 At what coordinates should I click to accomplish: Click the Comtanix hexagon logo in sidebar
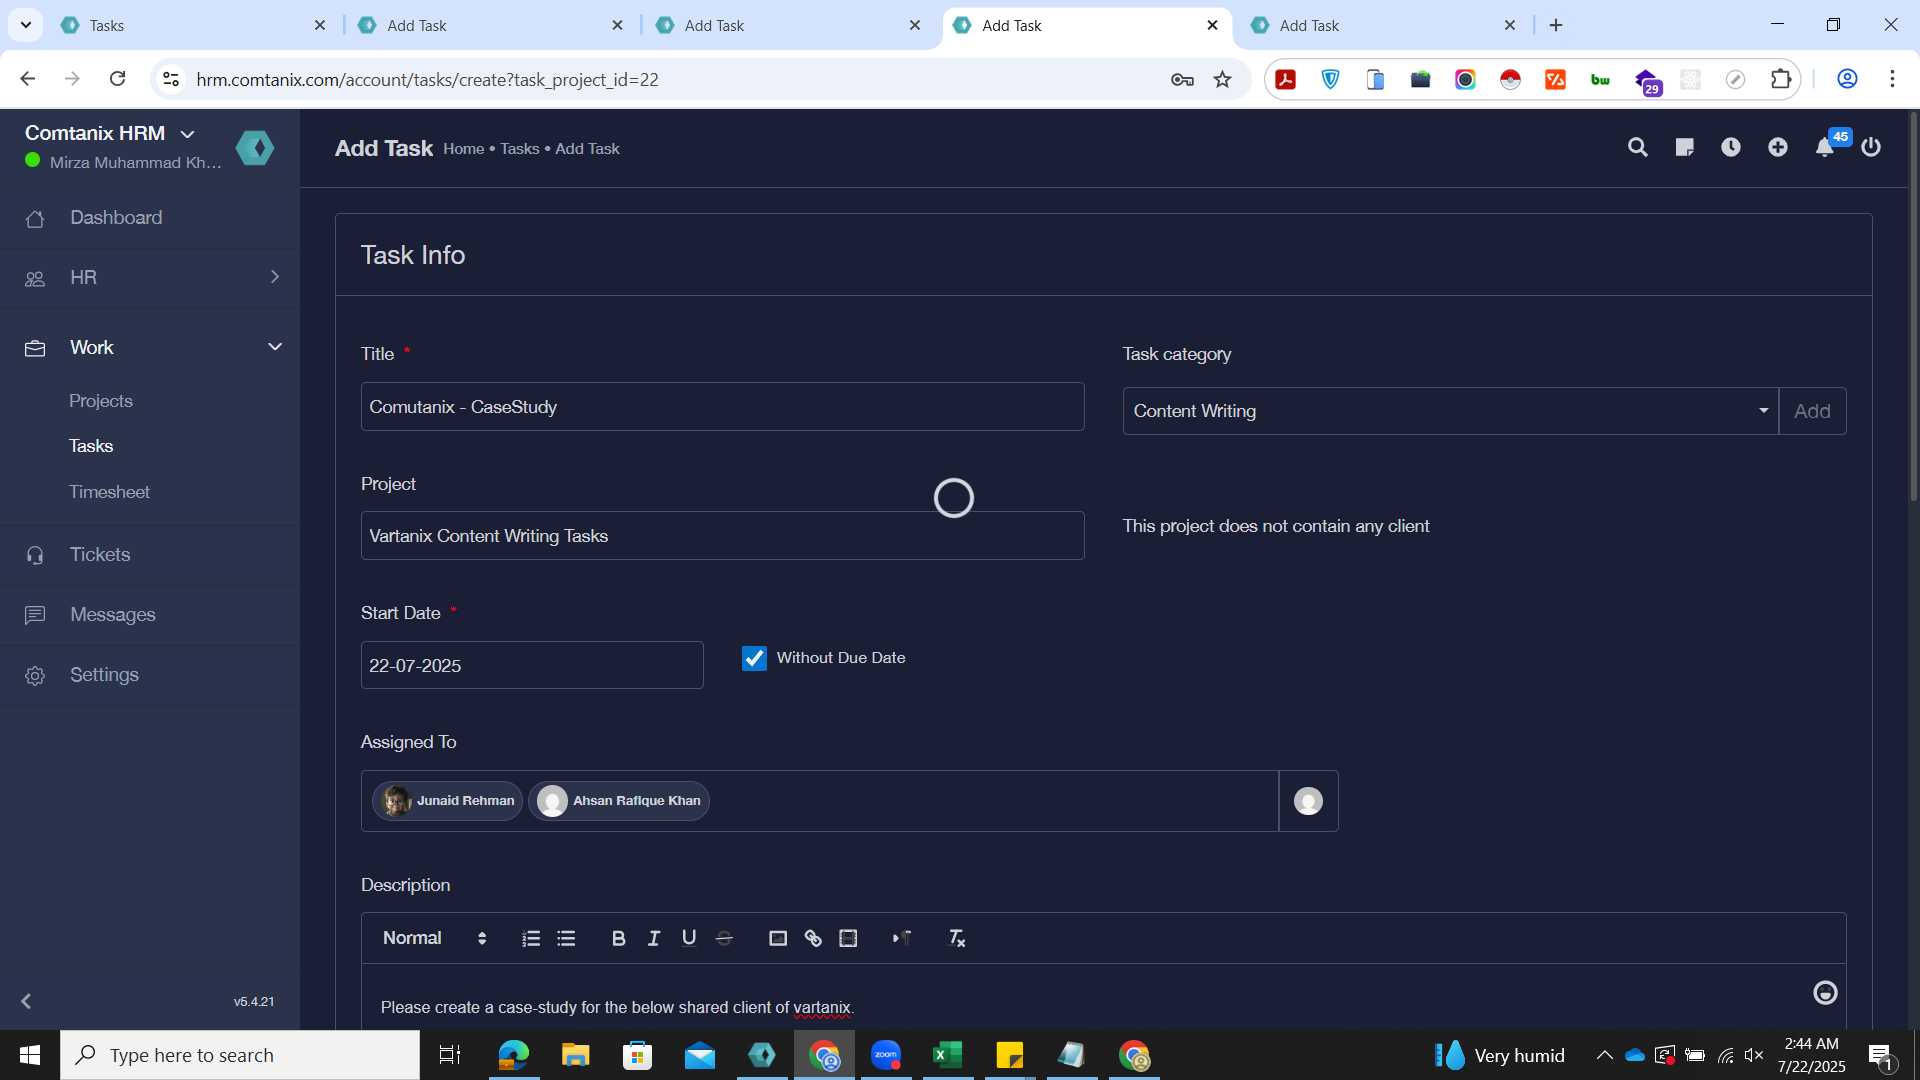[255, 148]
